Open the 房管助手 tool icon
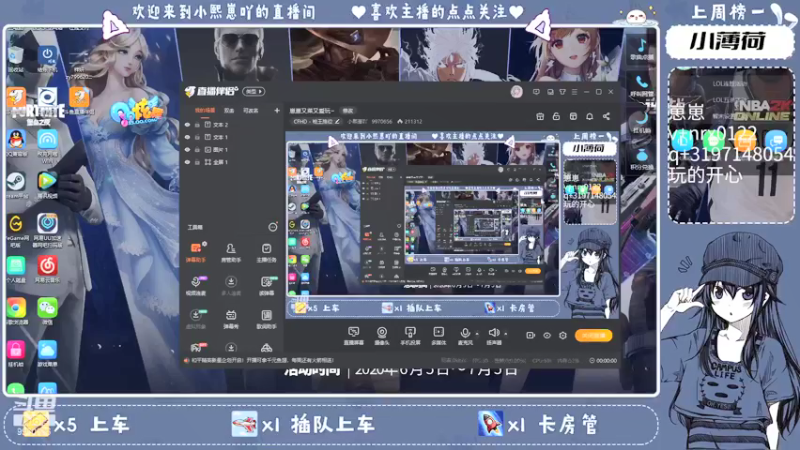The height and width of the screenshot is (450, 800). [231, 248]
